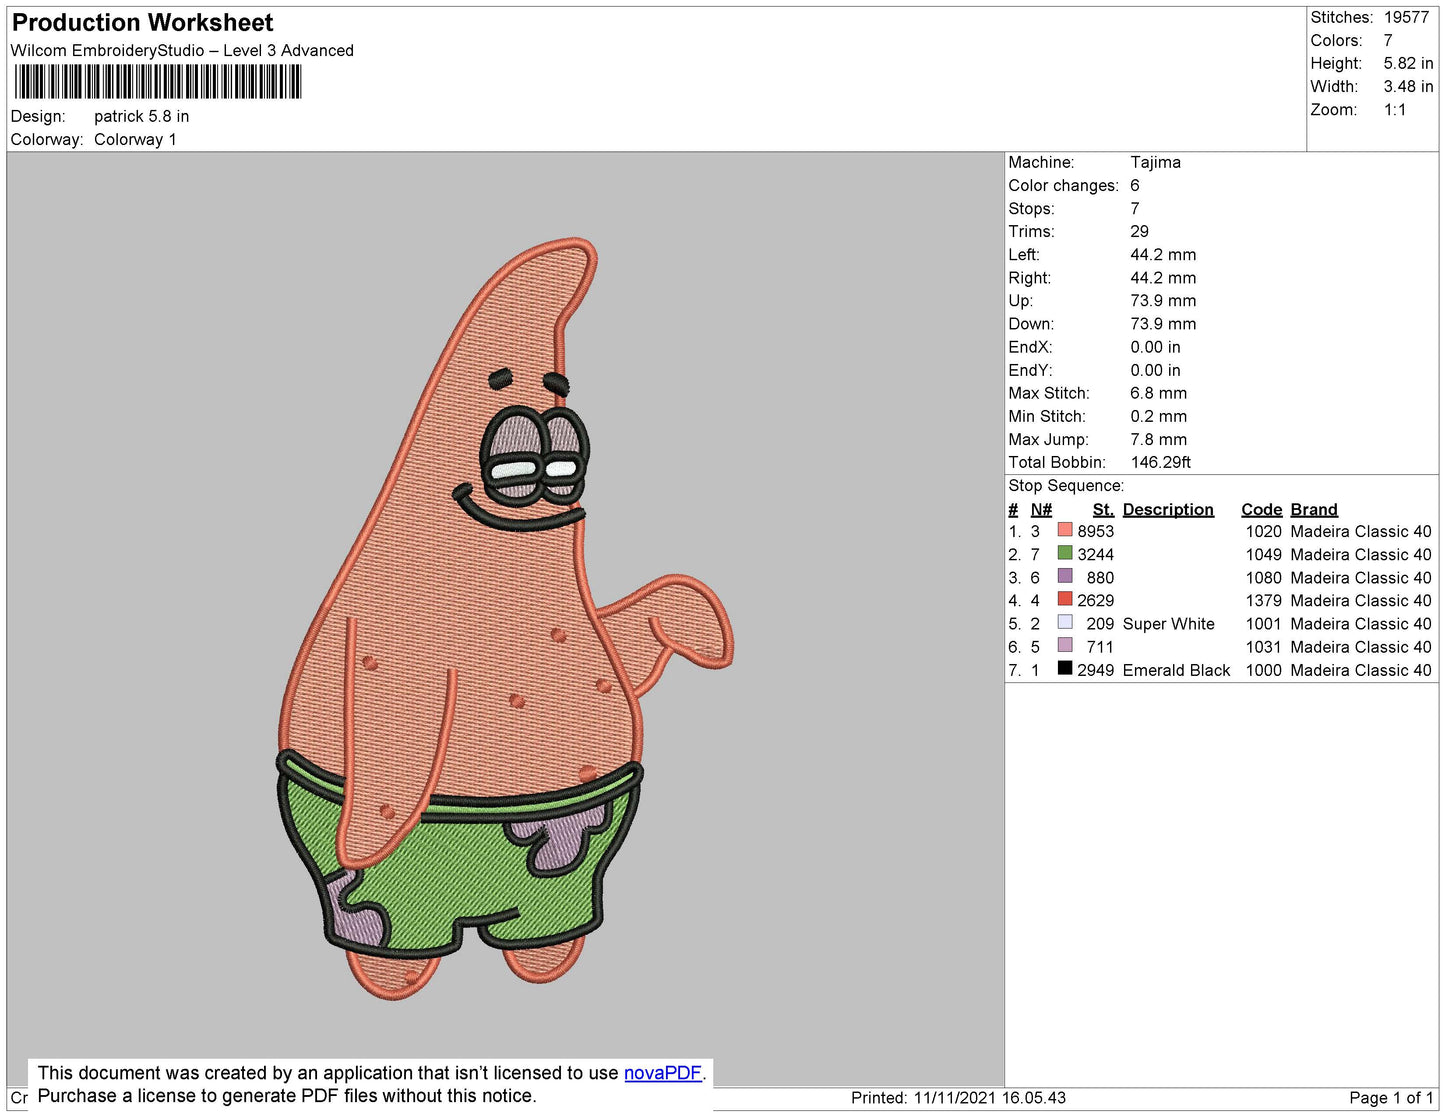Click the Stitches count value 19577
The image size is (1445, 1117).
1406,17
